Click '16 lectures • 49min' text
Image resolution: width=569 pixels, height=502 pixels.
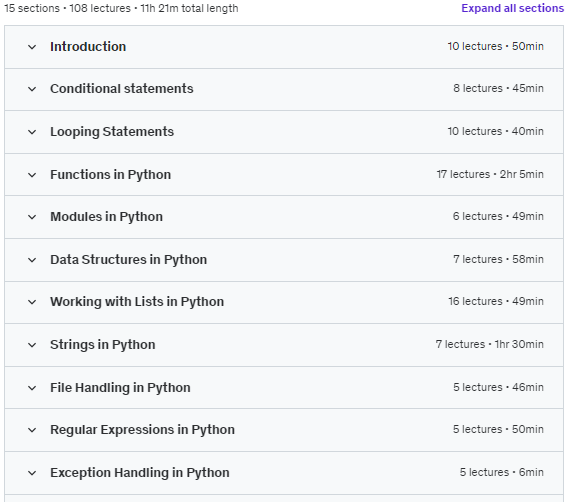click(x=496, y=301)
